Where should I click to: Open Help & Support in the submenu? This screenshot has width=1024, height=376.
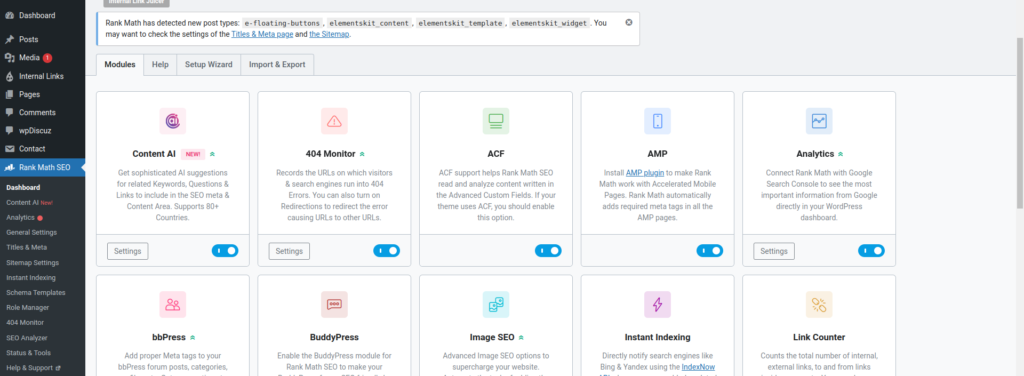pos(33,368)
